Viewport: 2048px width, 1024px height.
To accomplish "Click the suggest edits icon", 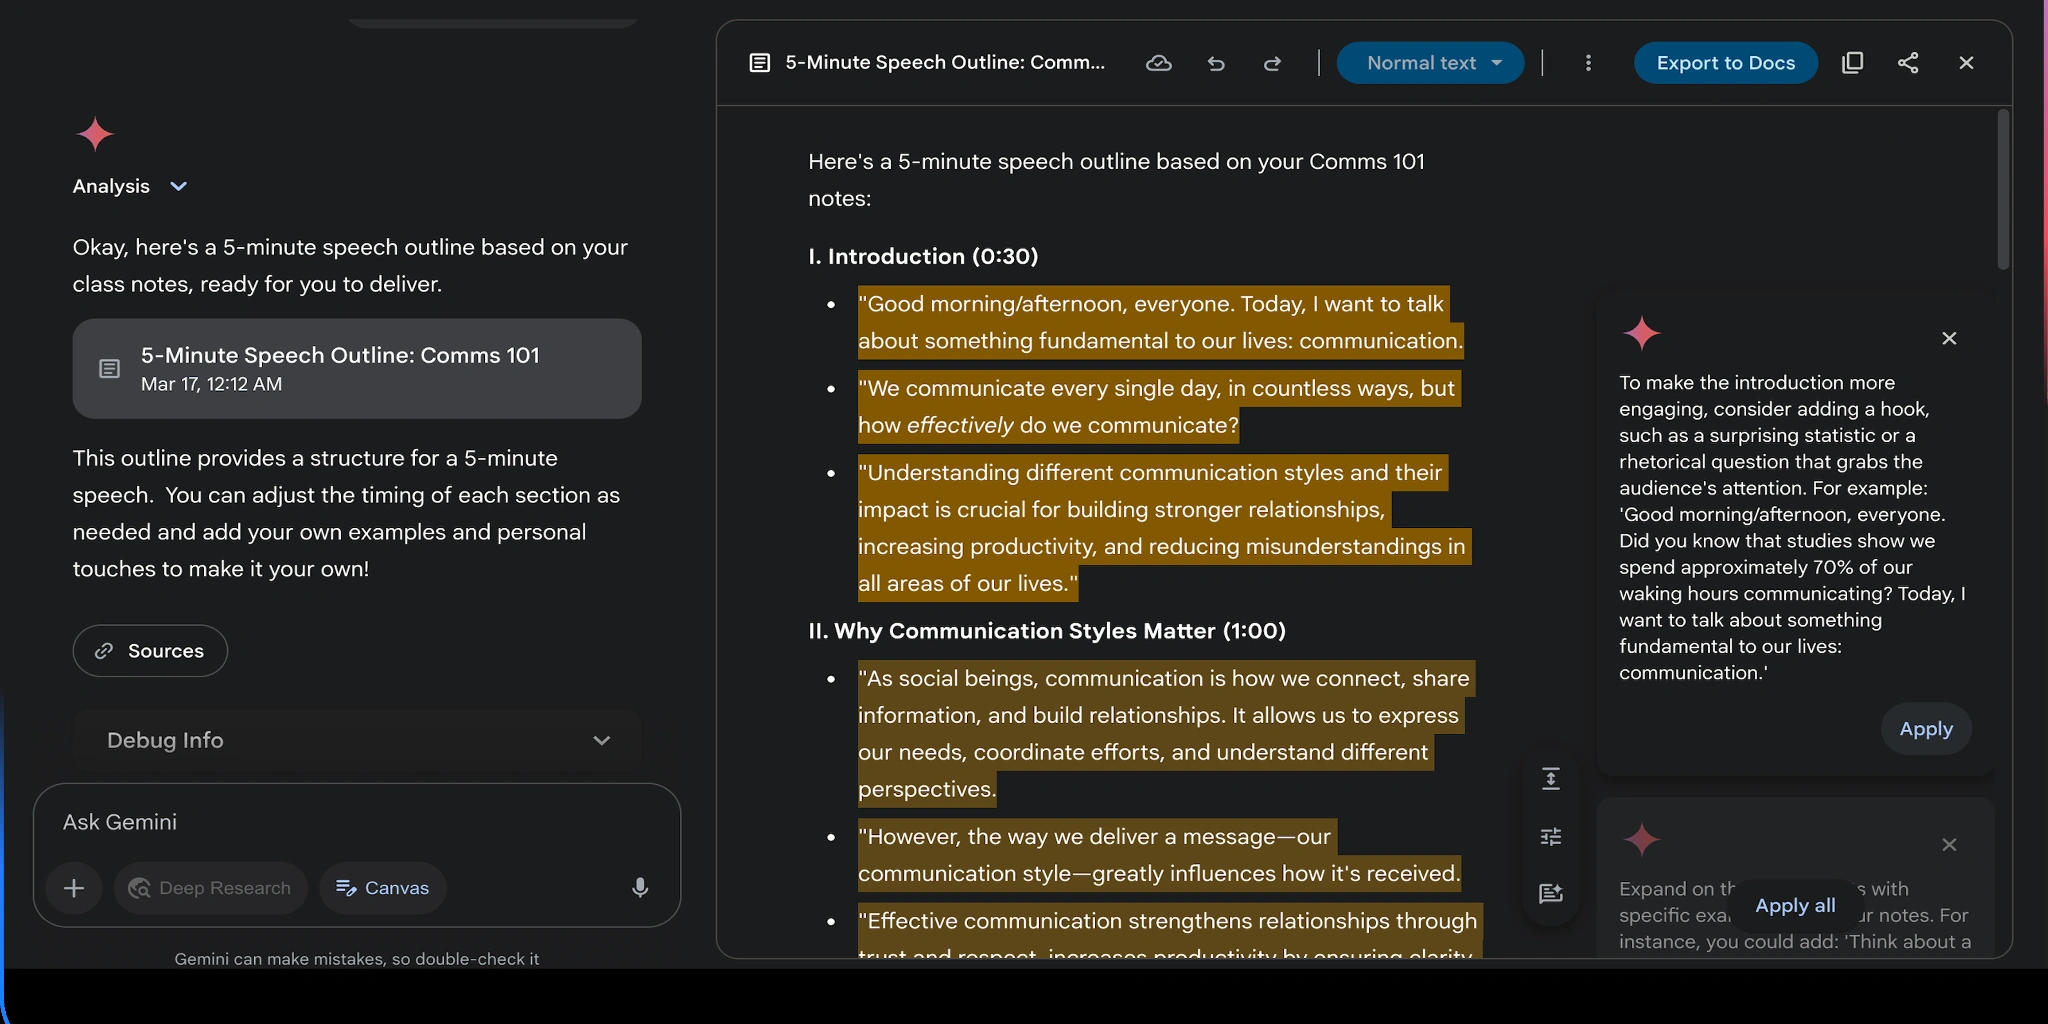I will 1551,893.
